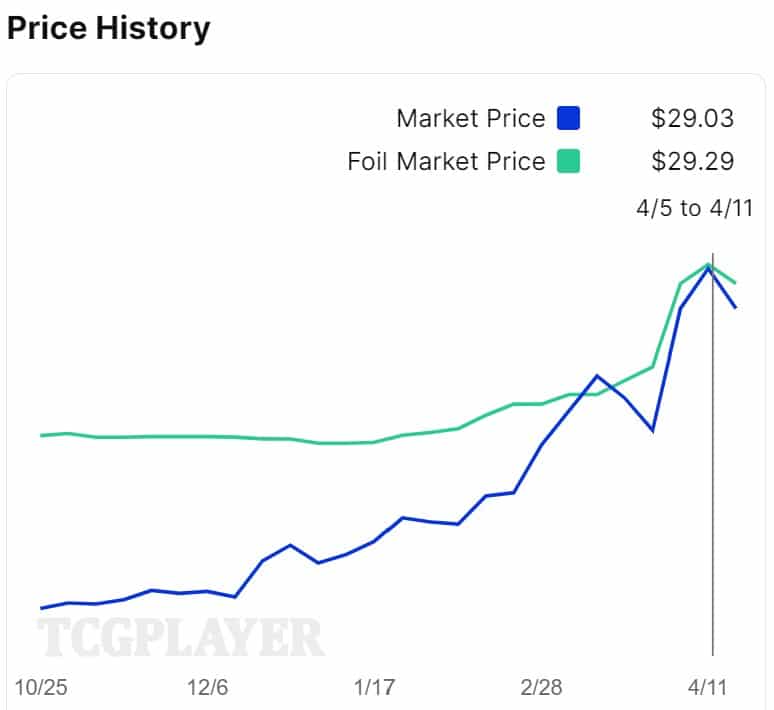Viewport: 774px width, 710px height.
Task: Click the green line's final endpoint at right
Action: (736, 283)
